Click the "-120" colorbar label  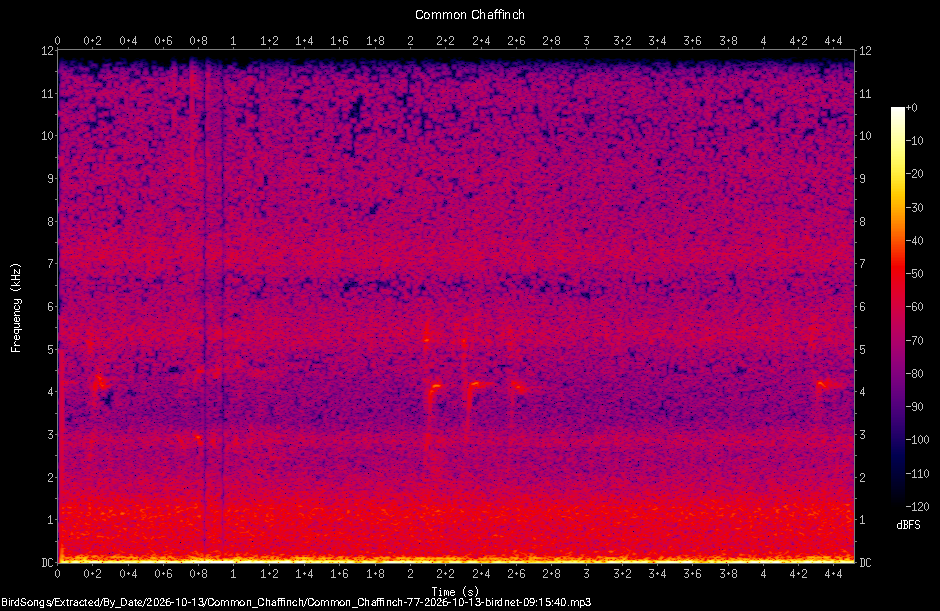click(917, 506)
